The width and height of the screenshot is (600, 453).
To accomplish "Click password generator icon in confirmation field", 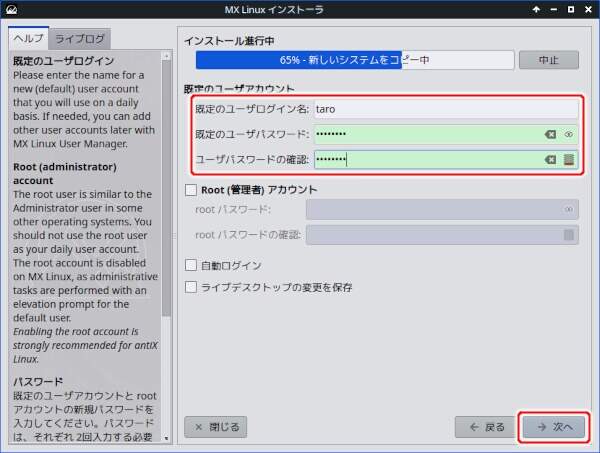I will coord(568,159).
